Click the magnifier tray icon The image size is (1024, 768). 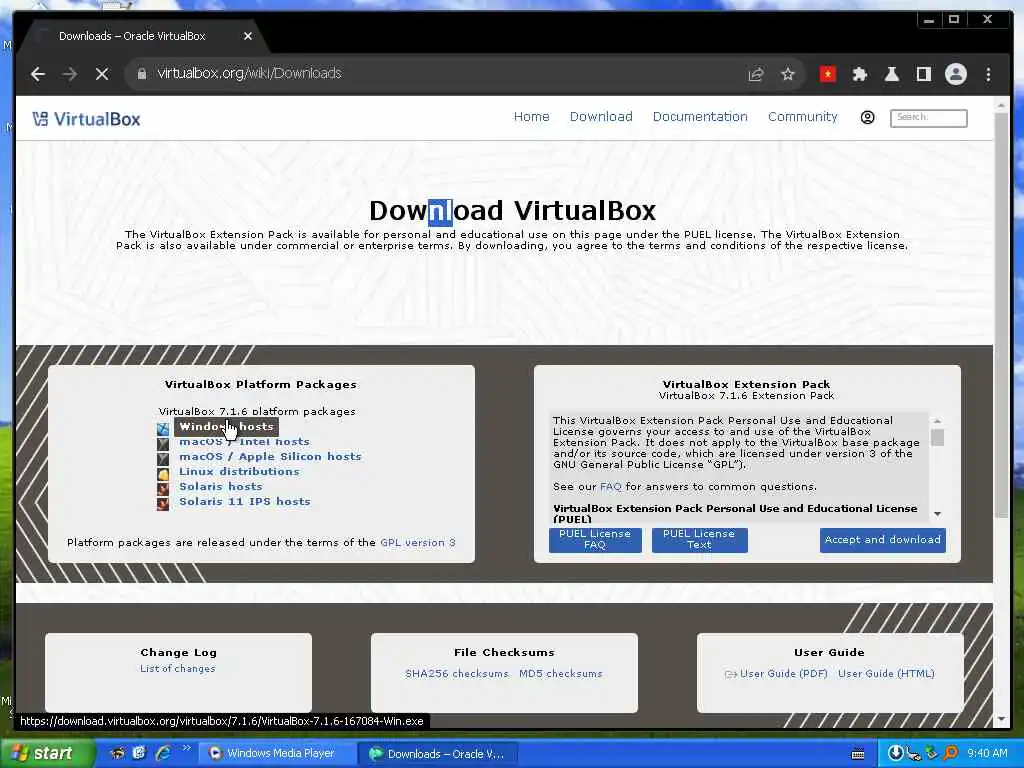pos(951,754)
